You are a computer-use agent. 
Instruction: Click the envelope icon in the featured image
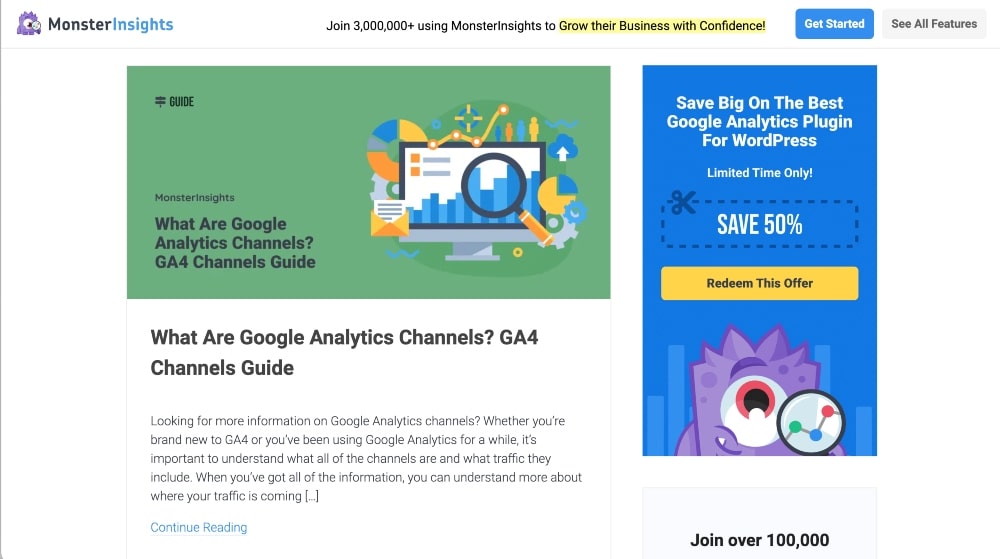click(x=389, y=218)
